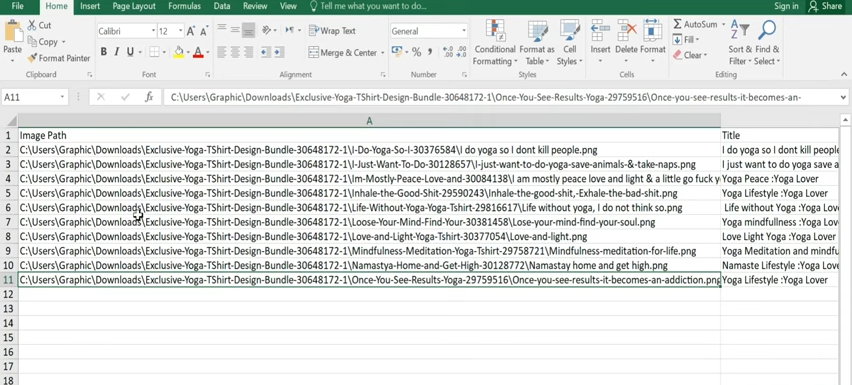Apply red Font Color
Viewport: 852px width, 385px height.
pyautogui.click(x=197, y=52)
